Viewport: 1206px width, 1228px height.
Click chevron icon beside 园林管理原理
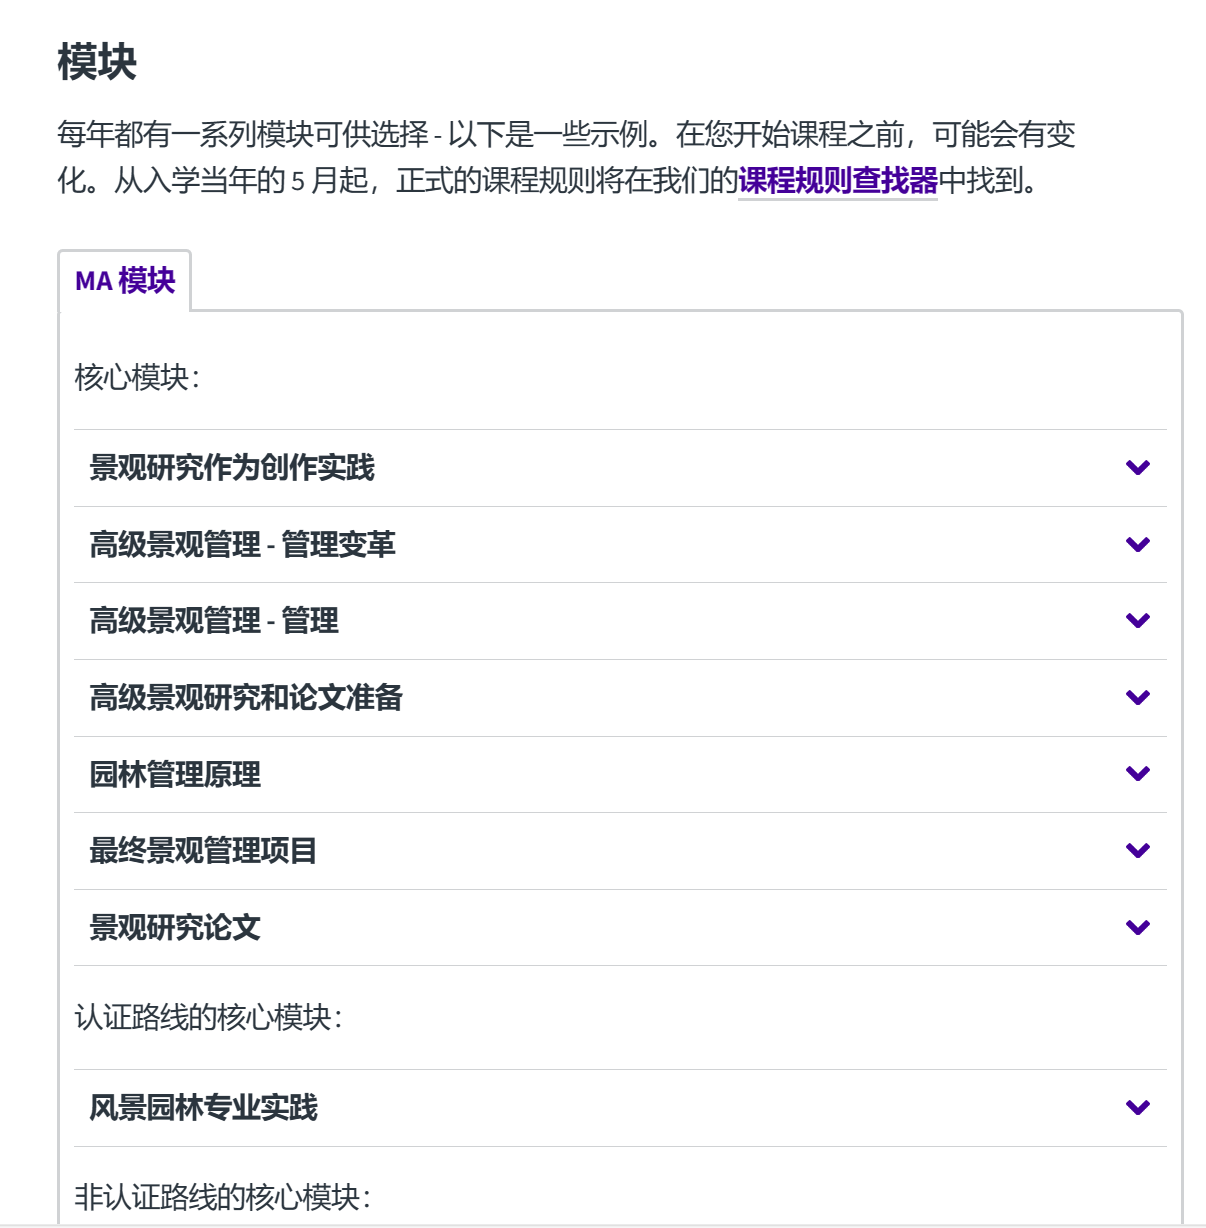click(x=1137, y=774)
